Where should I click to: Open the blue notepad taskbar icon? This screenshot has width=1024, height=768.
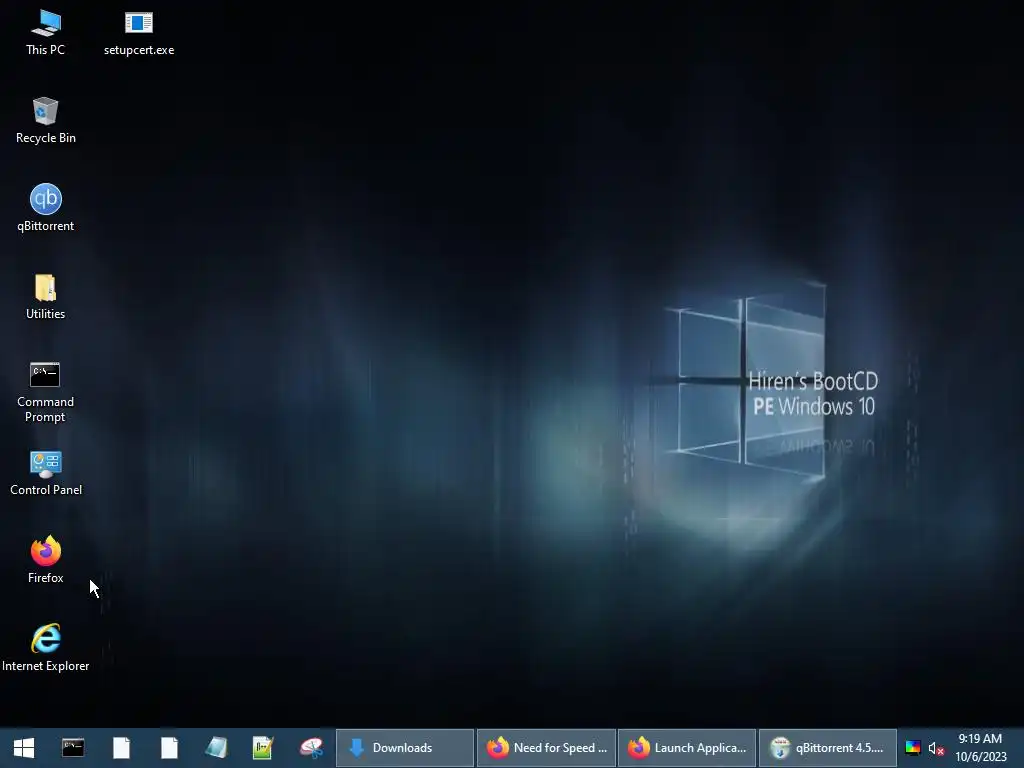pos(216,748)
